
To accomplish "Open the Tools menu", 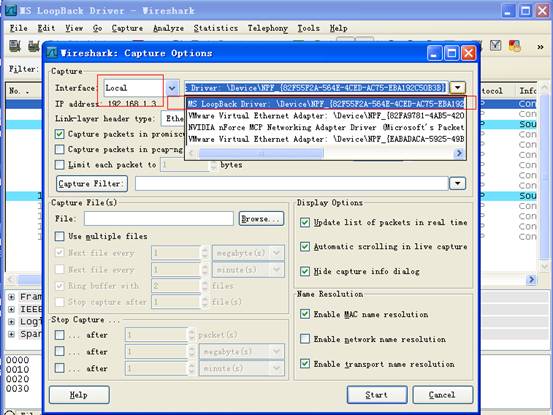I will 309,28.
